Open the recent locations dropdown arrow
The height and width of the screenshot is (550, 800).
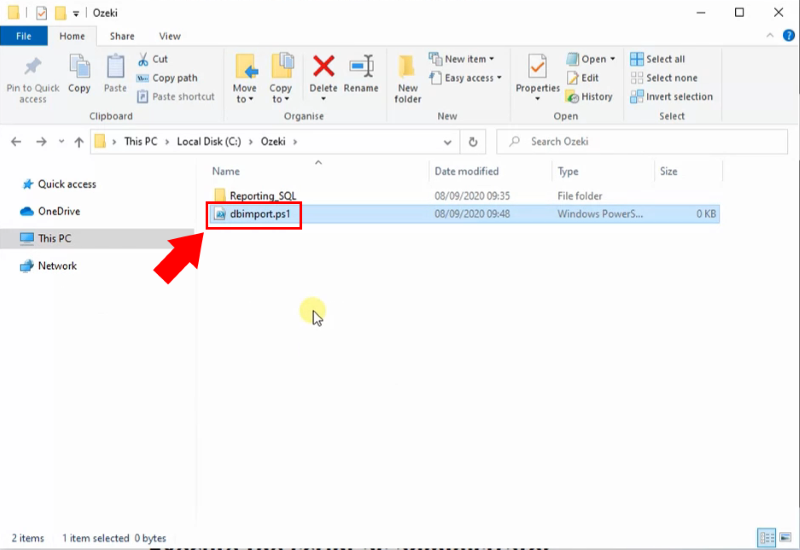coord(61,141)
